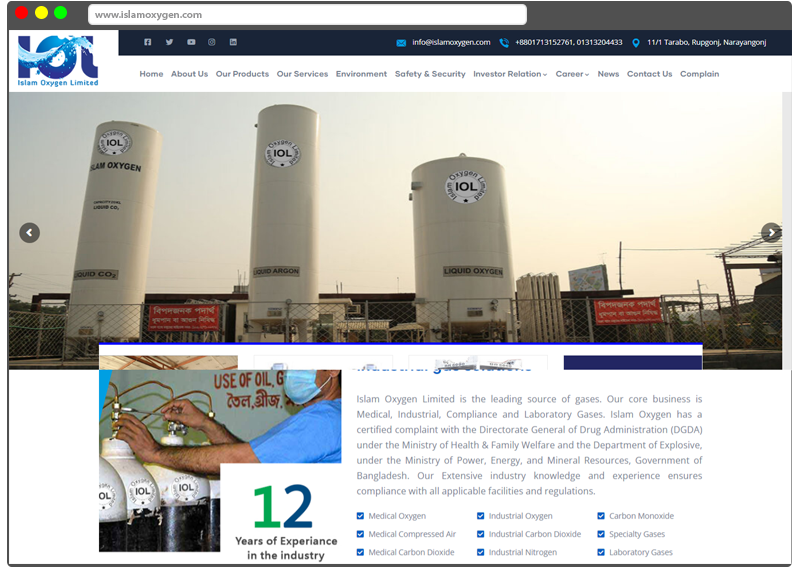800x567 pixels.
Task: Open the Contact Us page
Action: click(x=649, y=74)
